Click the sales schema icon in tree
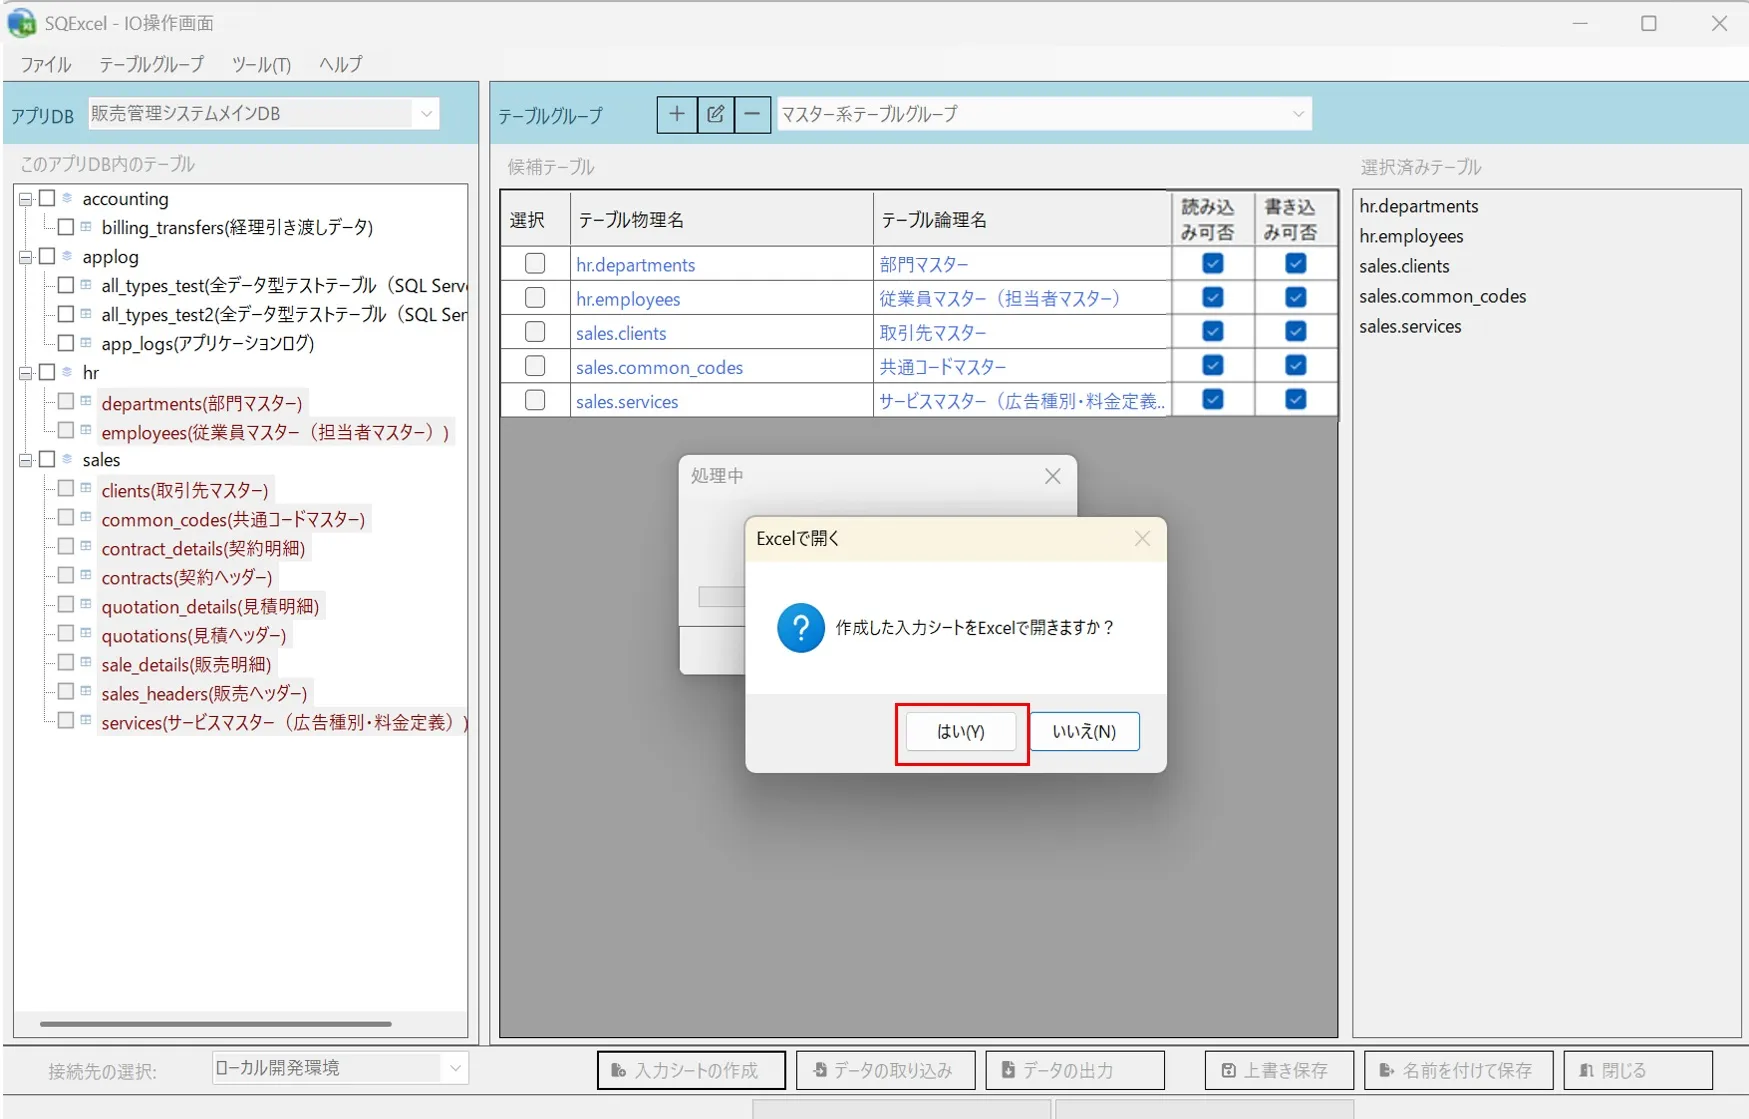The height and width of the screenshot is (1119, 1749). click(67, 459)
